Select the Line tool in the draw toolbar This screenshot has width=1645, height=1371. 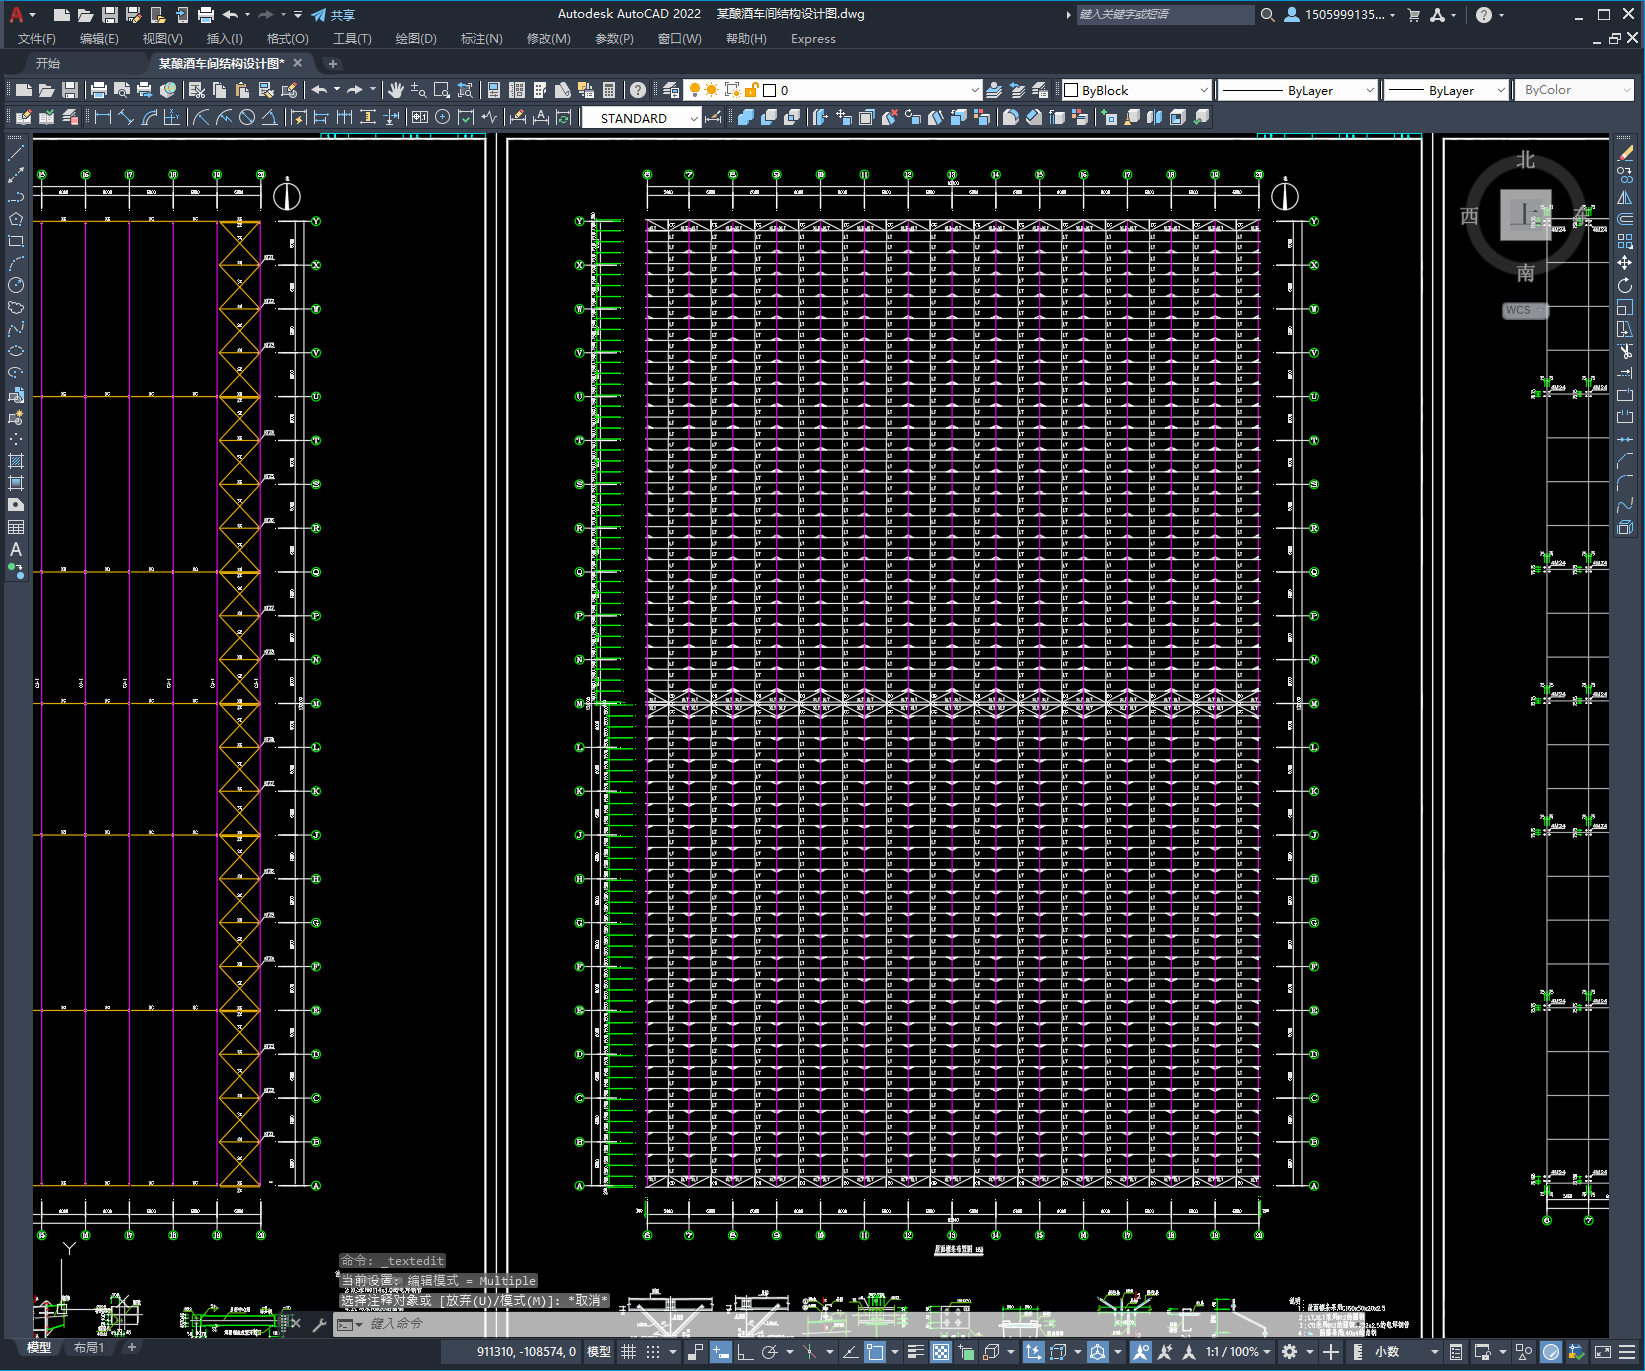[x=16, y=154]
